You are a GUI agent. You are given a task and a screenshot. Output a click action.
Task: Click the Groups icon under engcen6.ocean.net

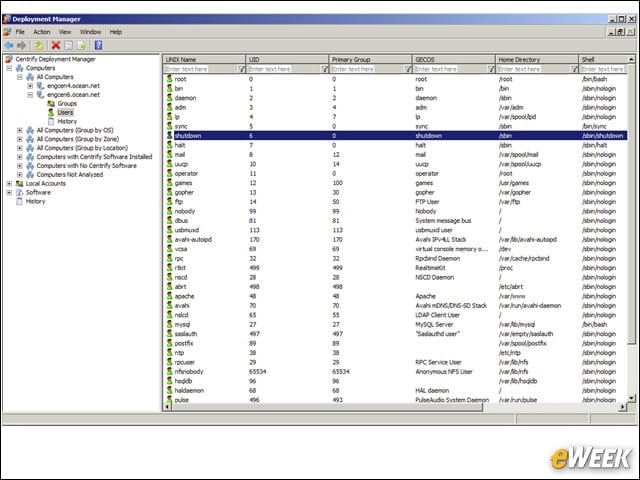(51, 104)
